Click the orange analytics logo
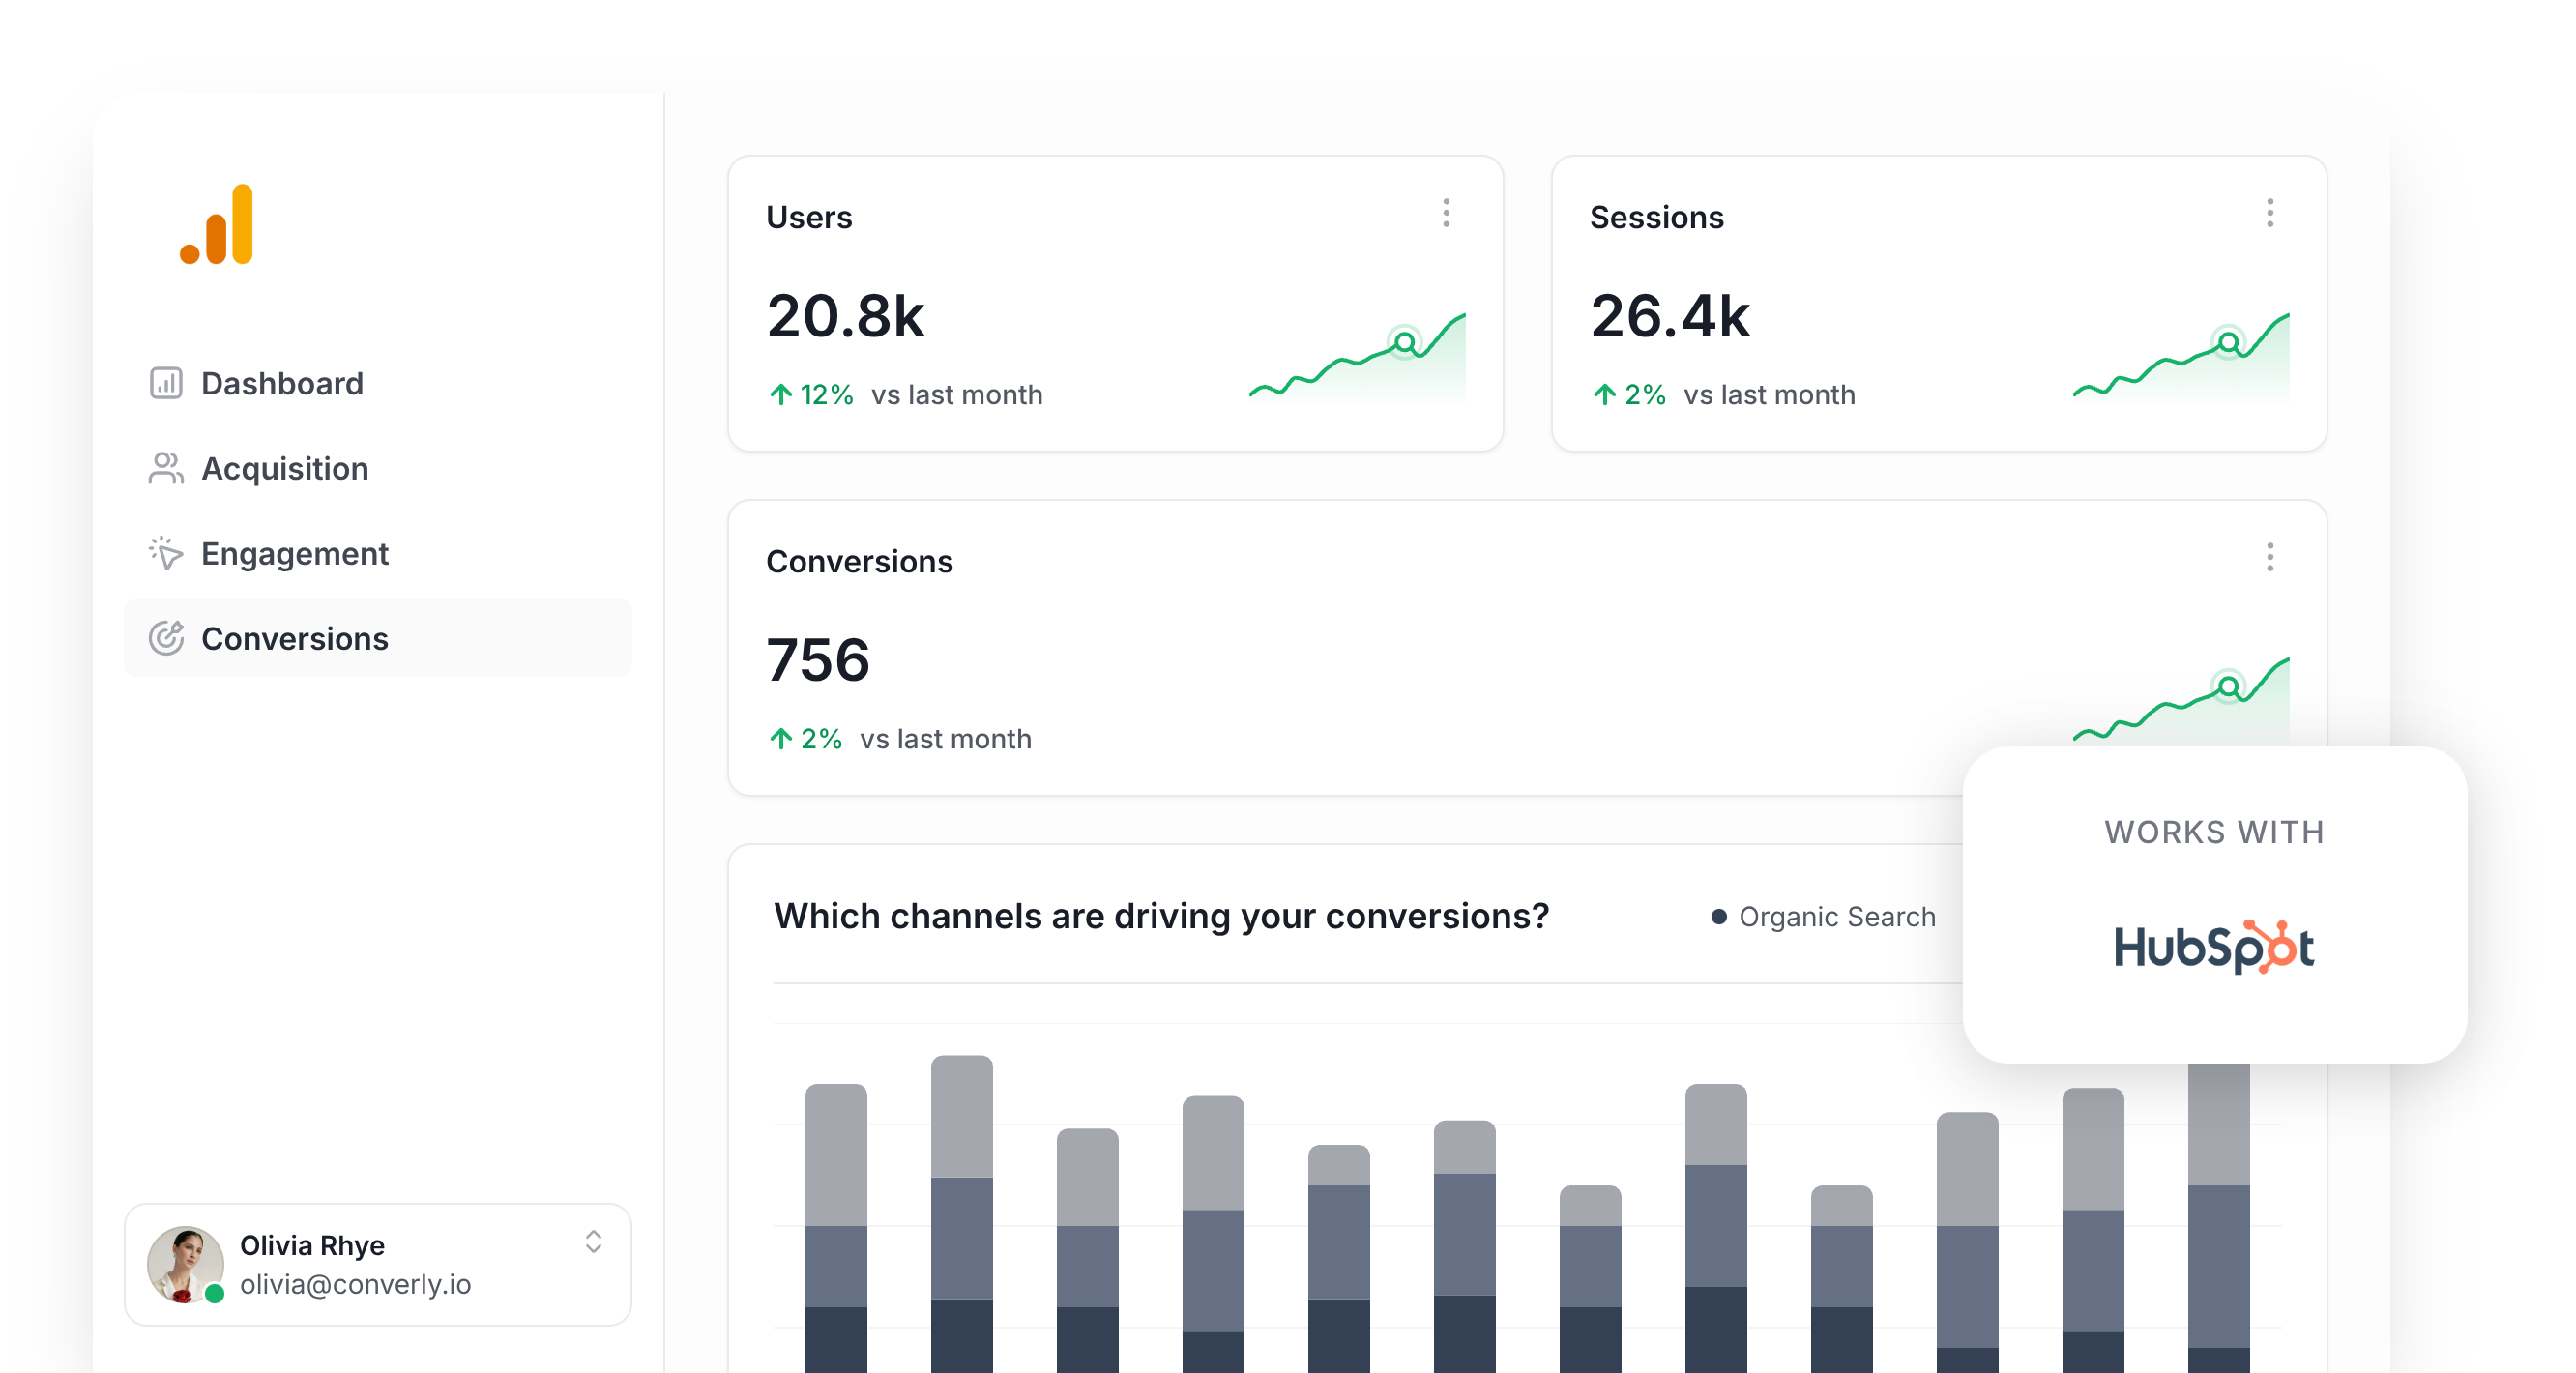2576x1373 pixels. [216, 225]
